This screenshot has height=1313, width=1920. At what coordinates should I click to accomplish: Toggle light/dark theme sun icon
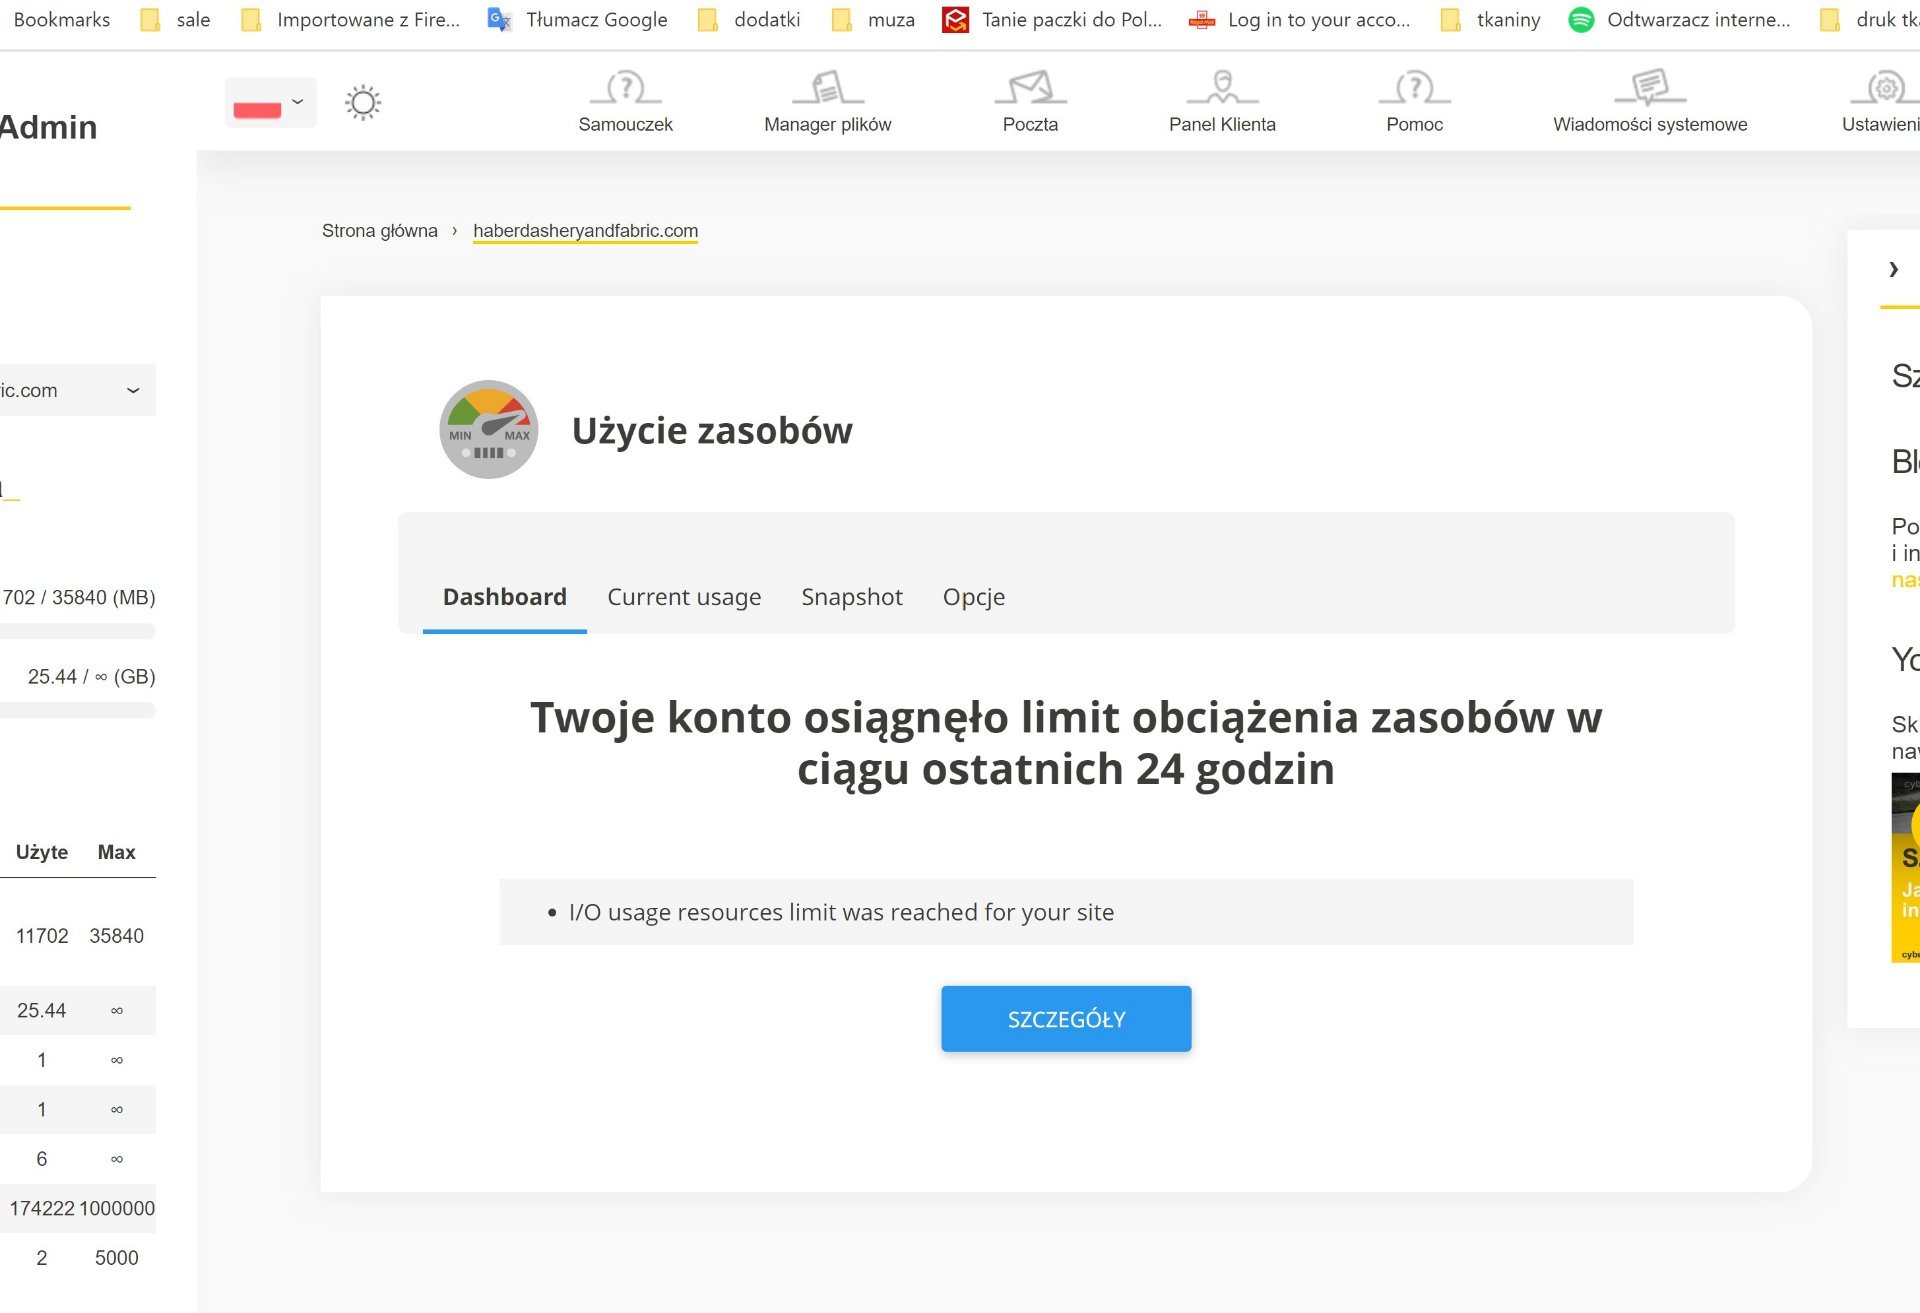pos(363,103)
